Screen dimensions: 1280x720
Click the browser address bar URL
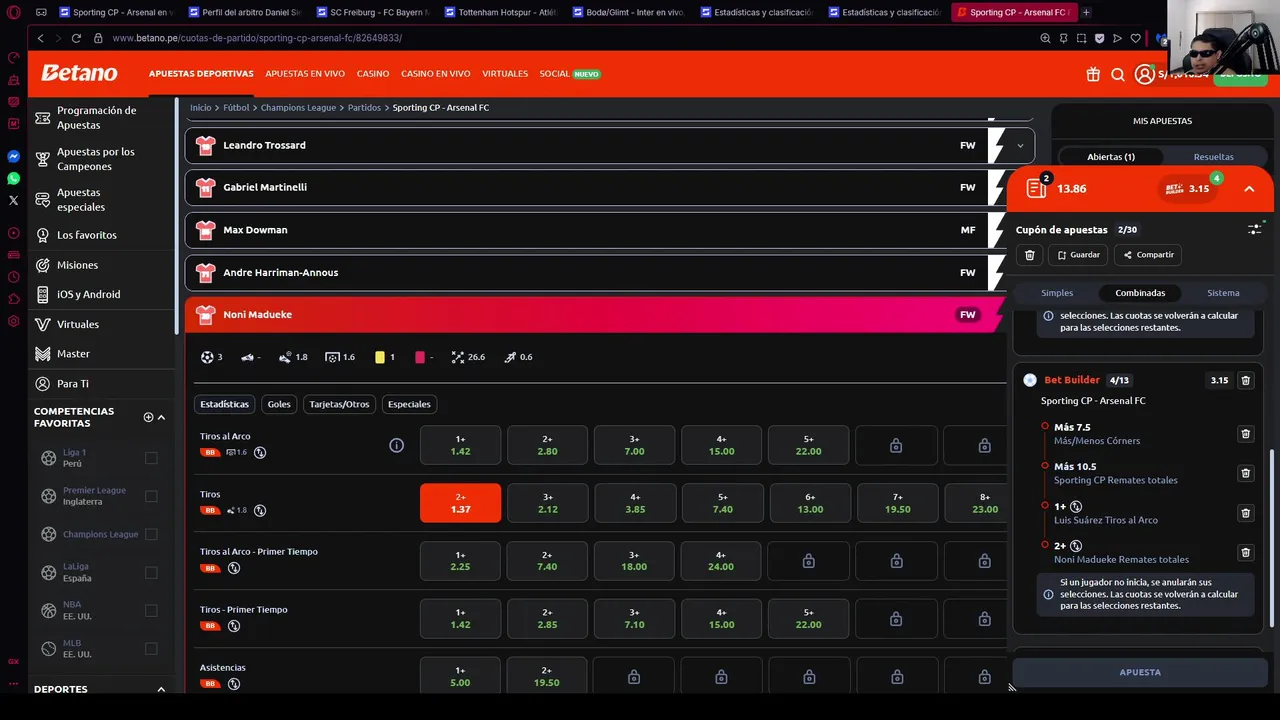(257, 38)
